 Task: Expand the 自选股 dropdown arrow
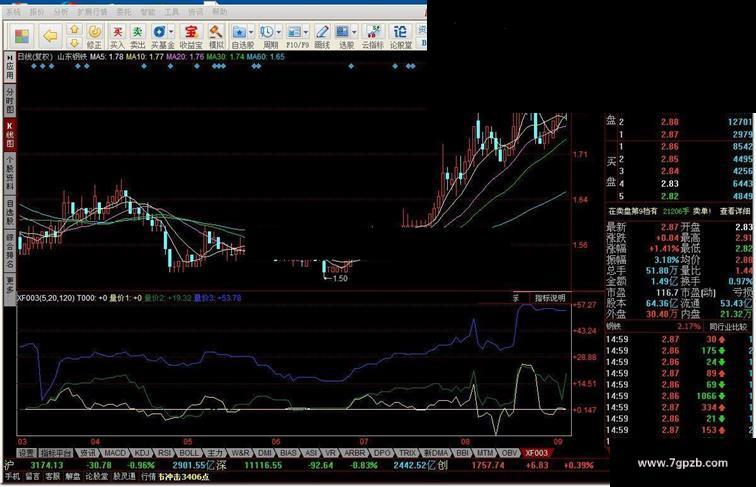point(251,32)
